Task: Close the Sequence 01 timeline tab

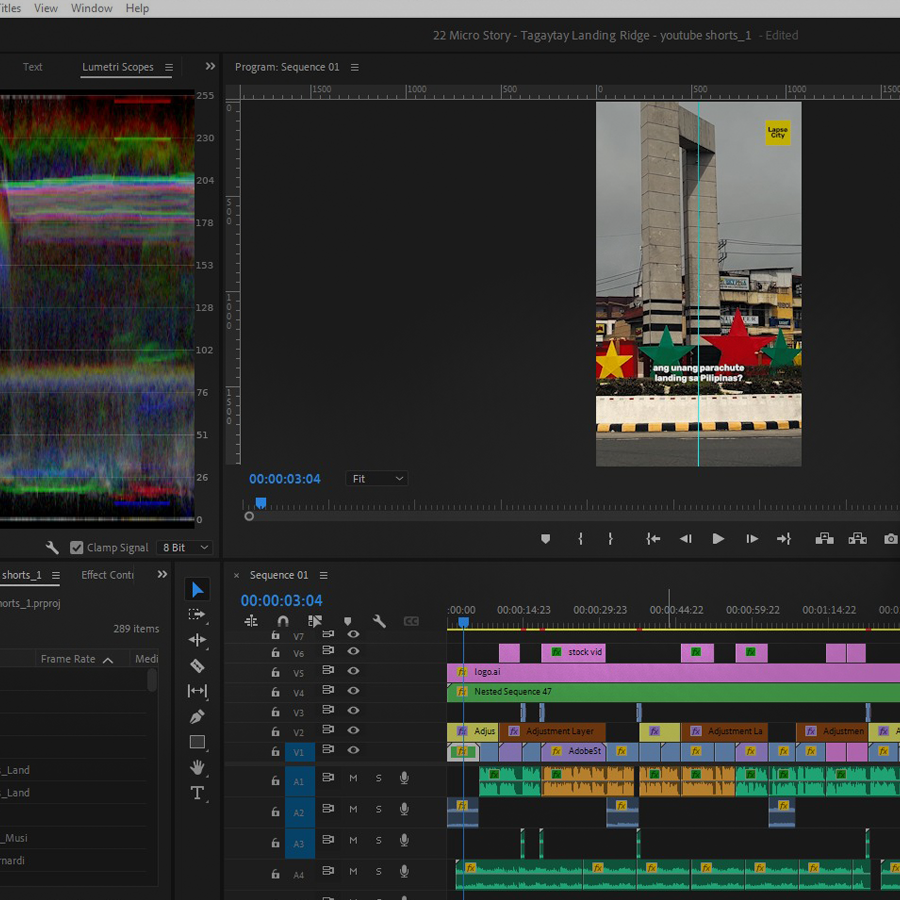Action: pyautogui.click(x=236, y=575)
